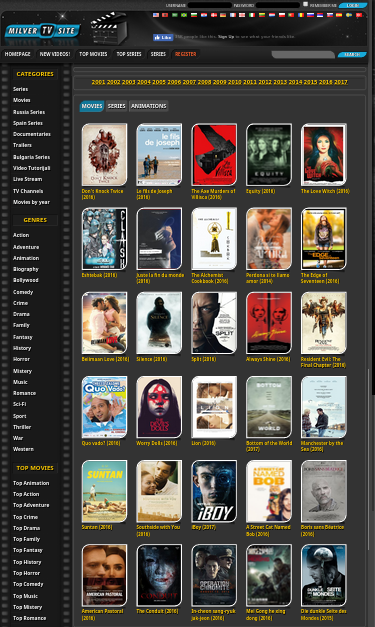Click the Login button
This screenshot has height=627, width=375.
point(353,5)
